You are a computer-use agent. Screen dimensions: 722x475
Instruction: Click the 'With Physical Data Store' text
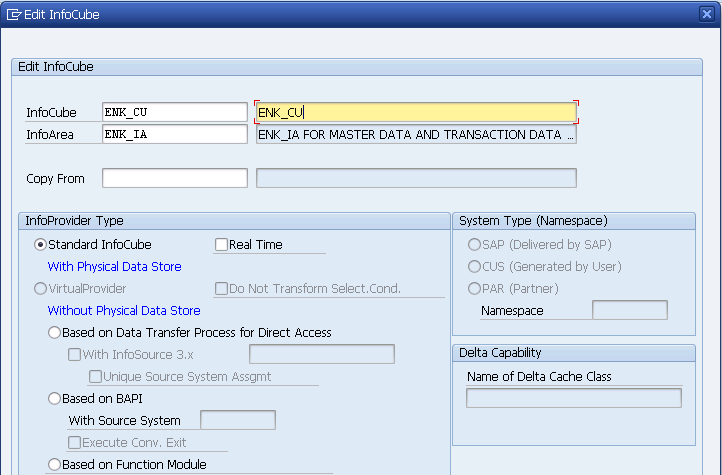pos(115,266)
